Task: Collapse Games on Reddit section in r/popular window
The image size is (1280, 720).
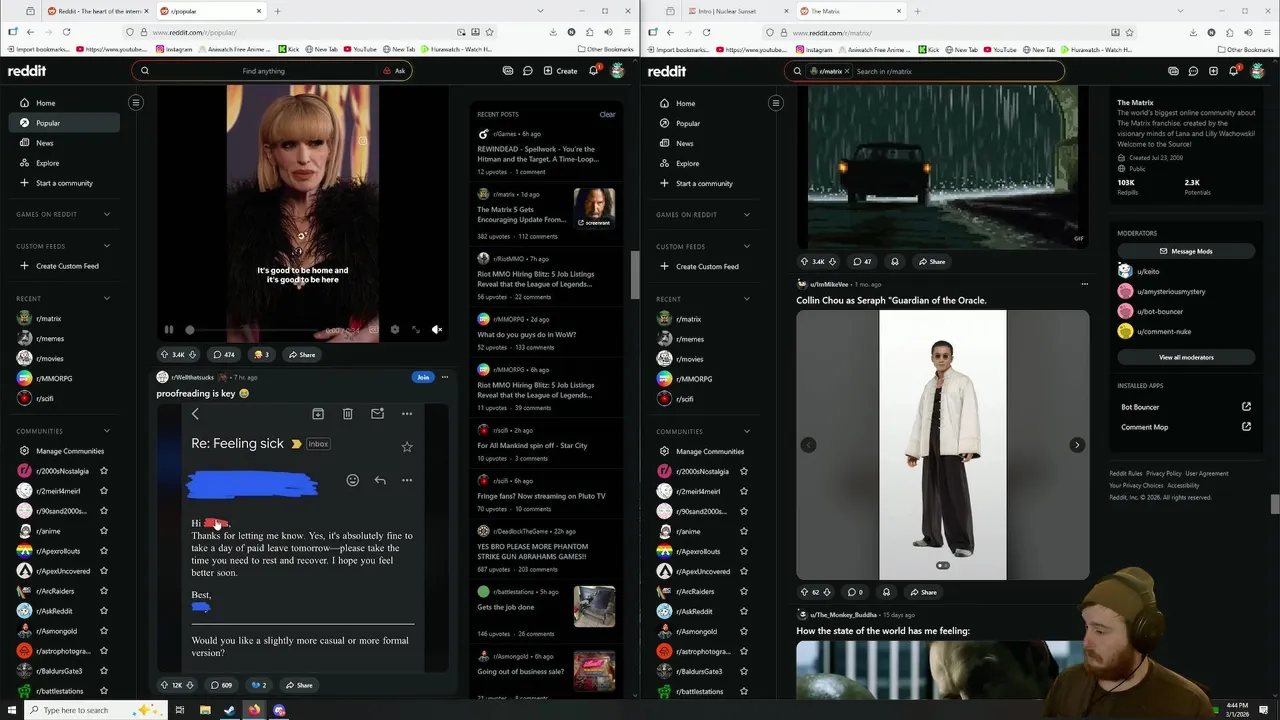Action: tap(107, 214)
